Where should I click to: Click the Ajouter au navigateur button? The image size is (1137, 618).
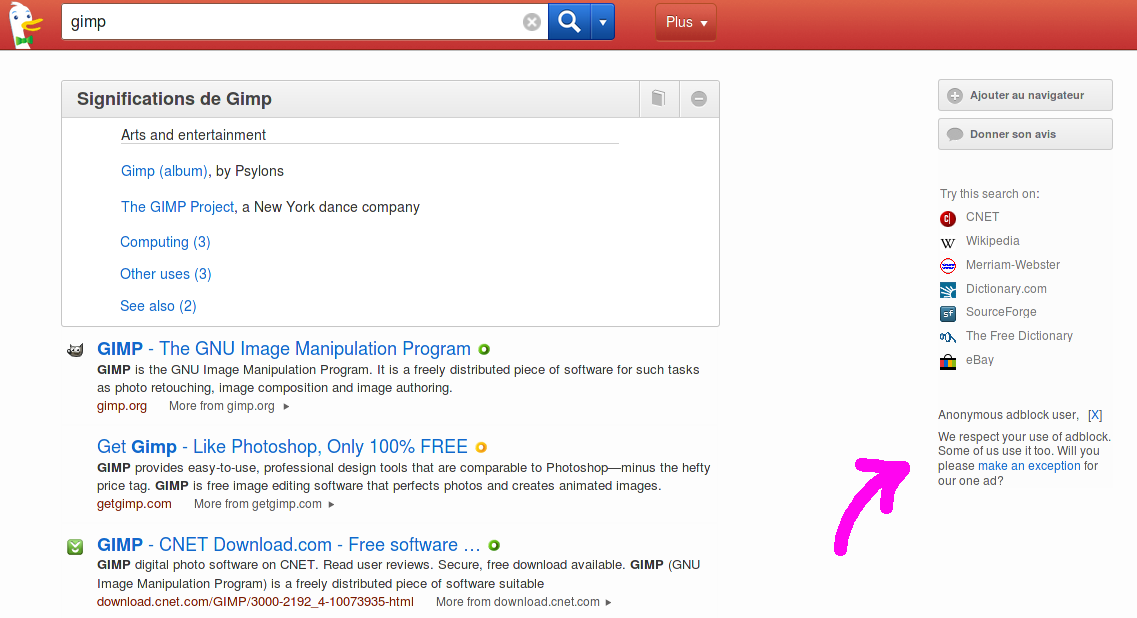pyautogui.click(x=1025, y=95)
